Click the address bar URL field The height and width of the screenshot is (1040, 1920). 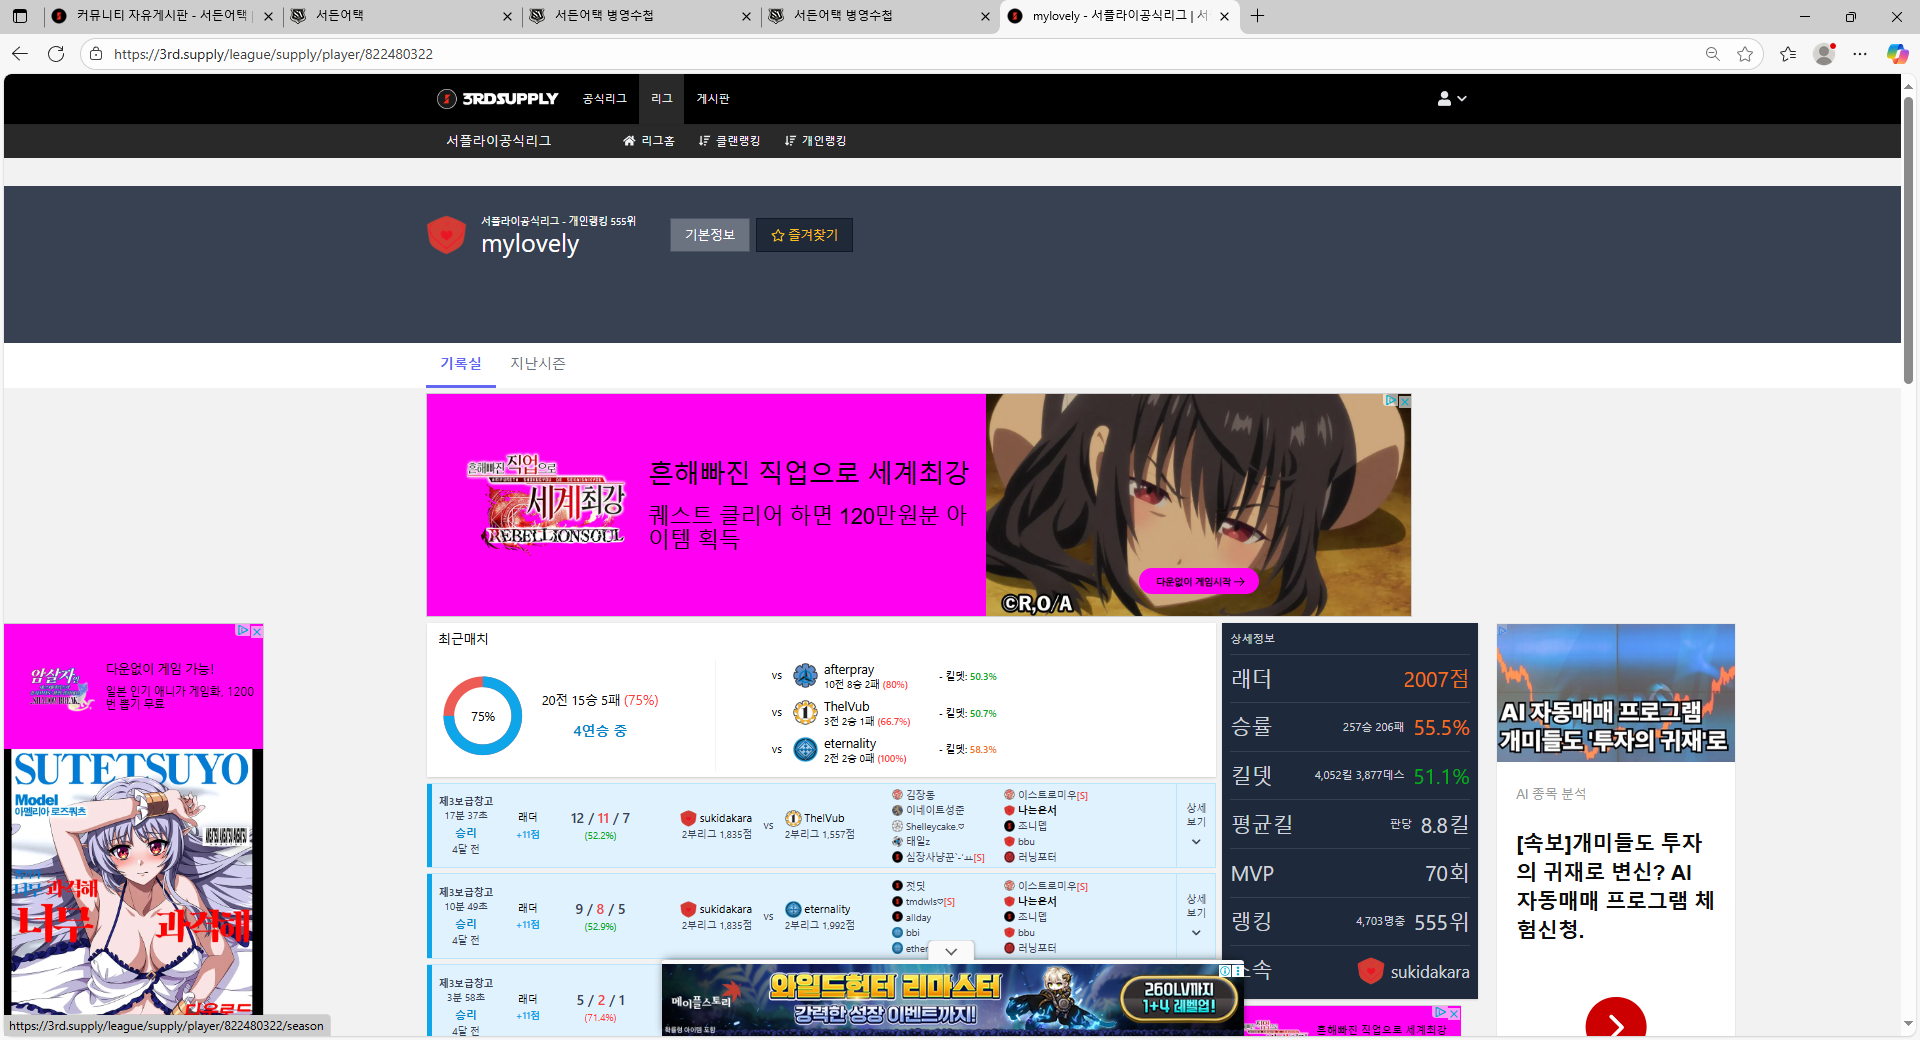700,54
